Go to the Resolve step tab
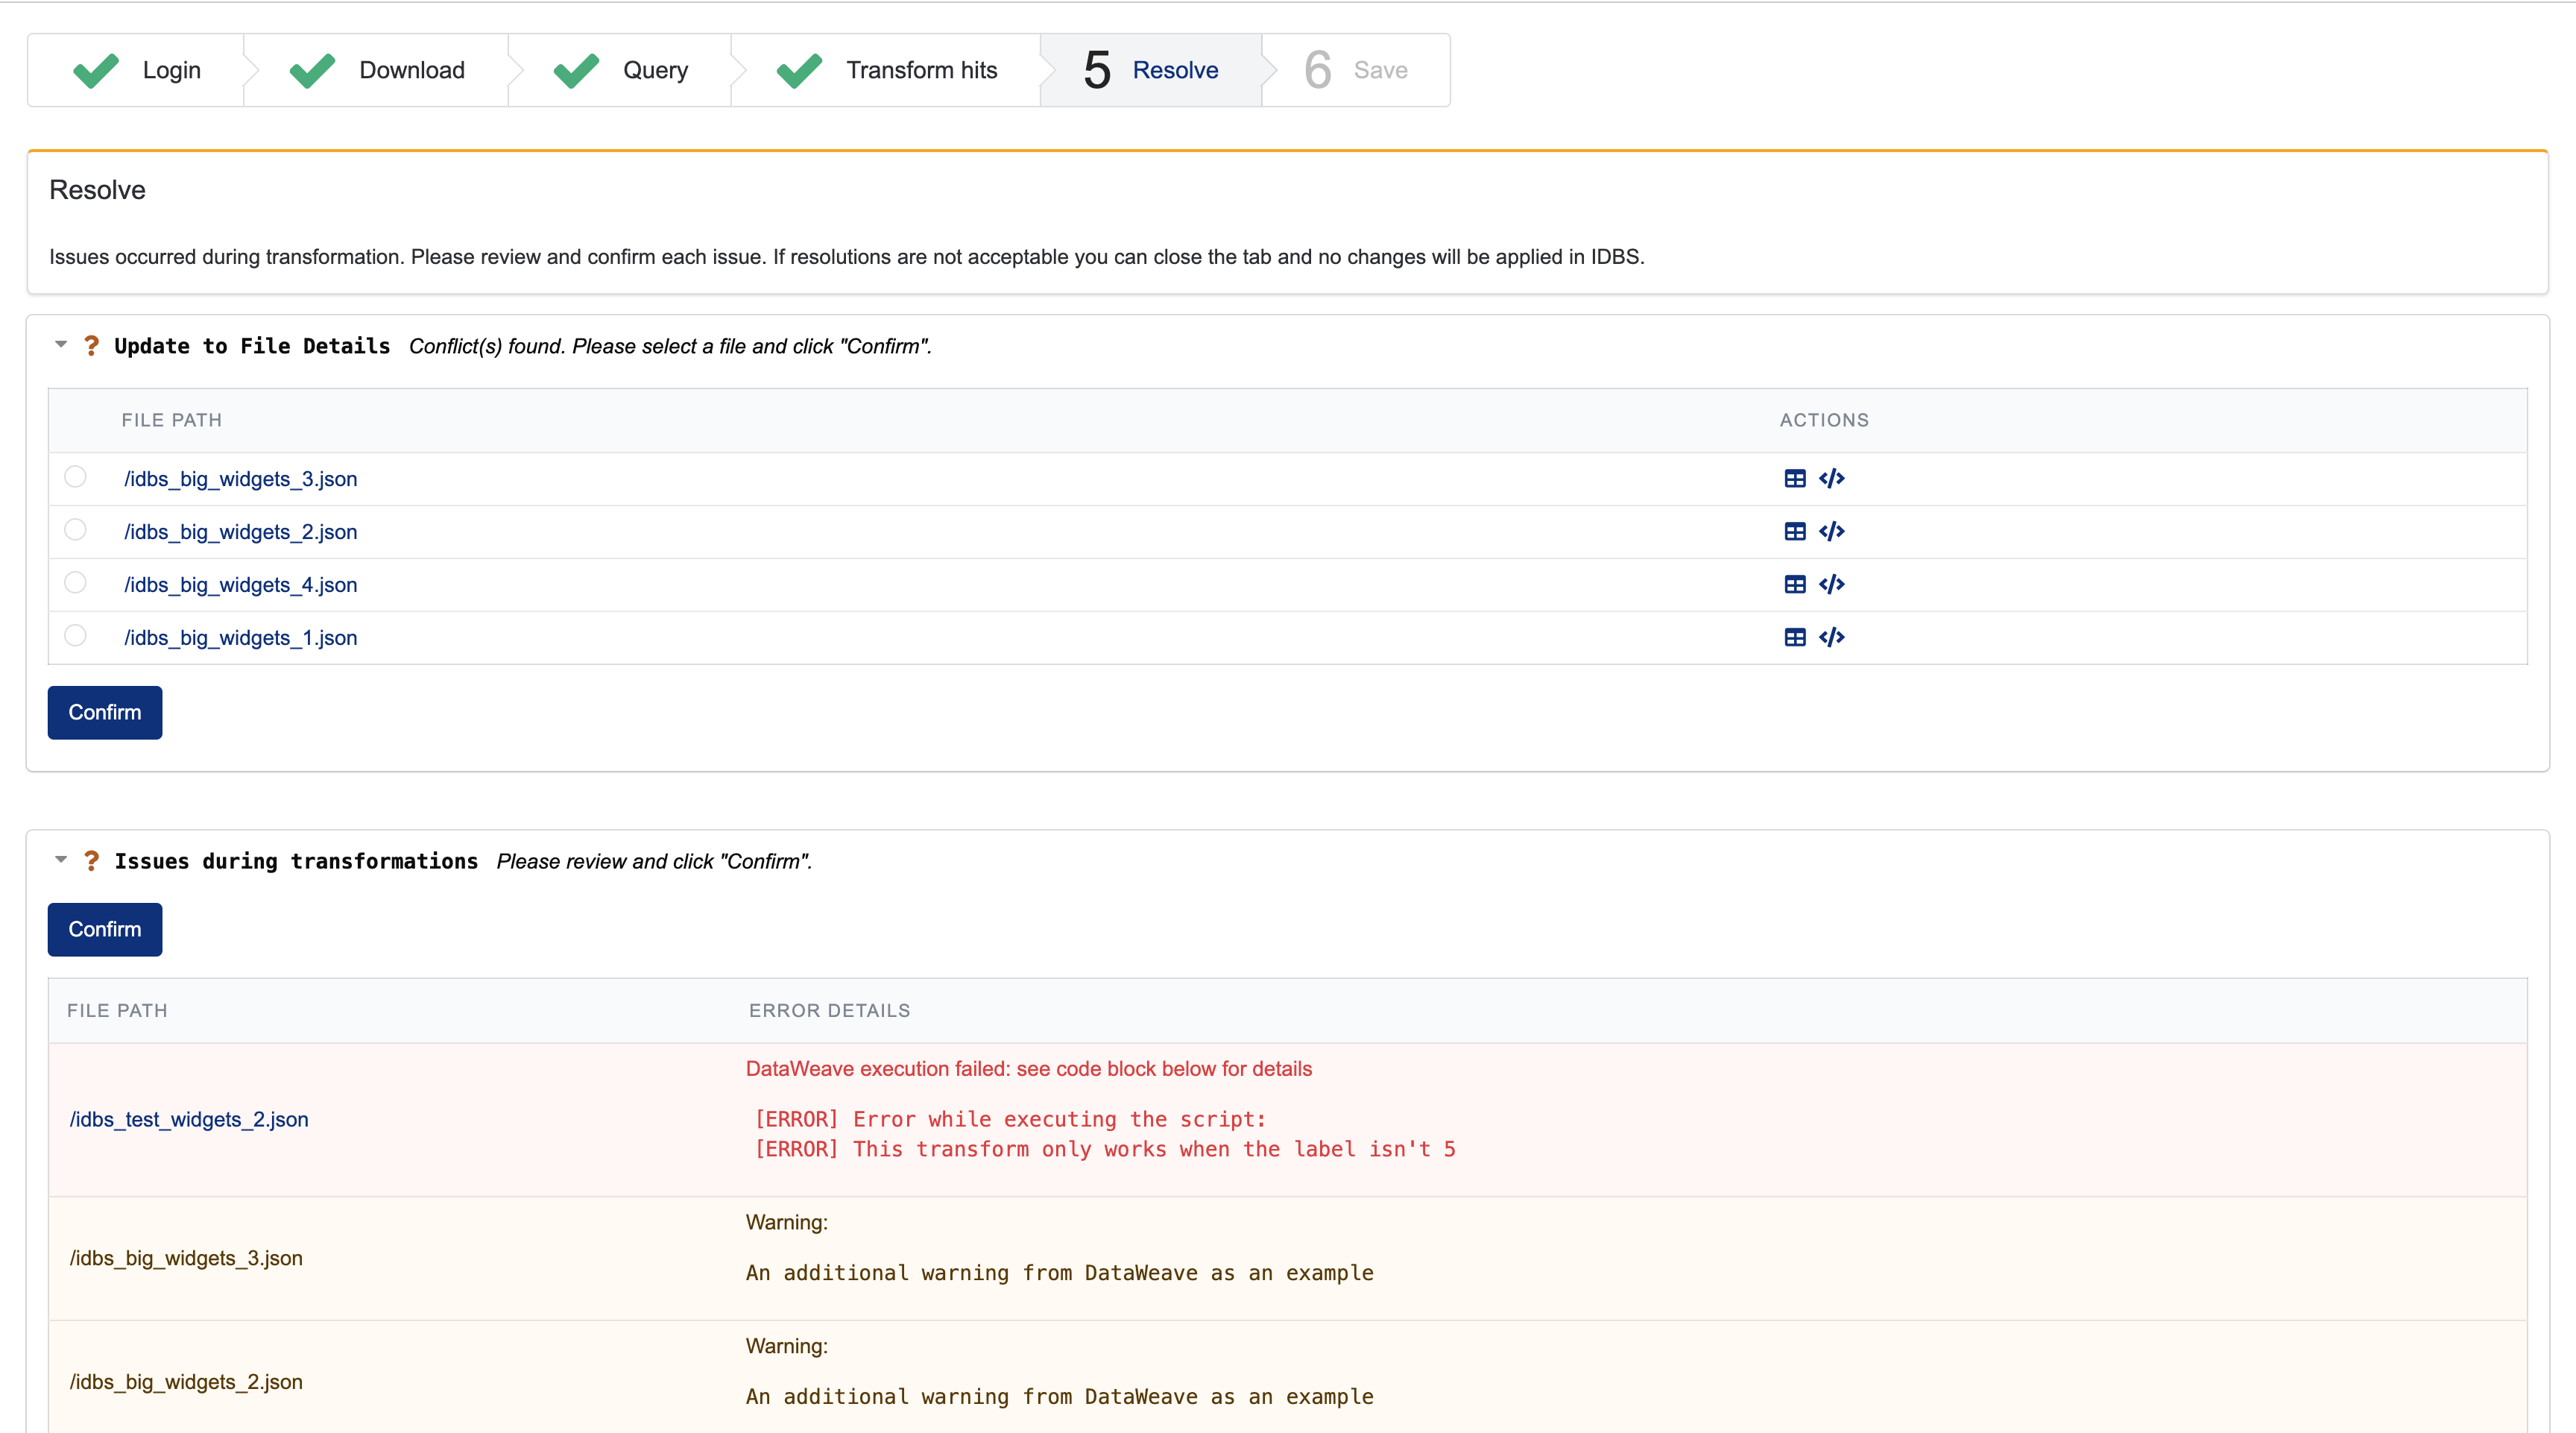2576x1433 pixels. [x=1151, y=70]
